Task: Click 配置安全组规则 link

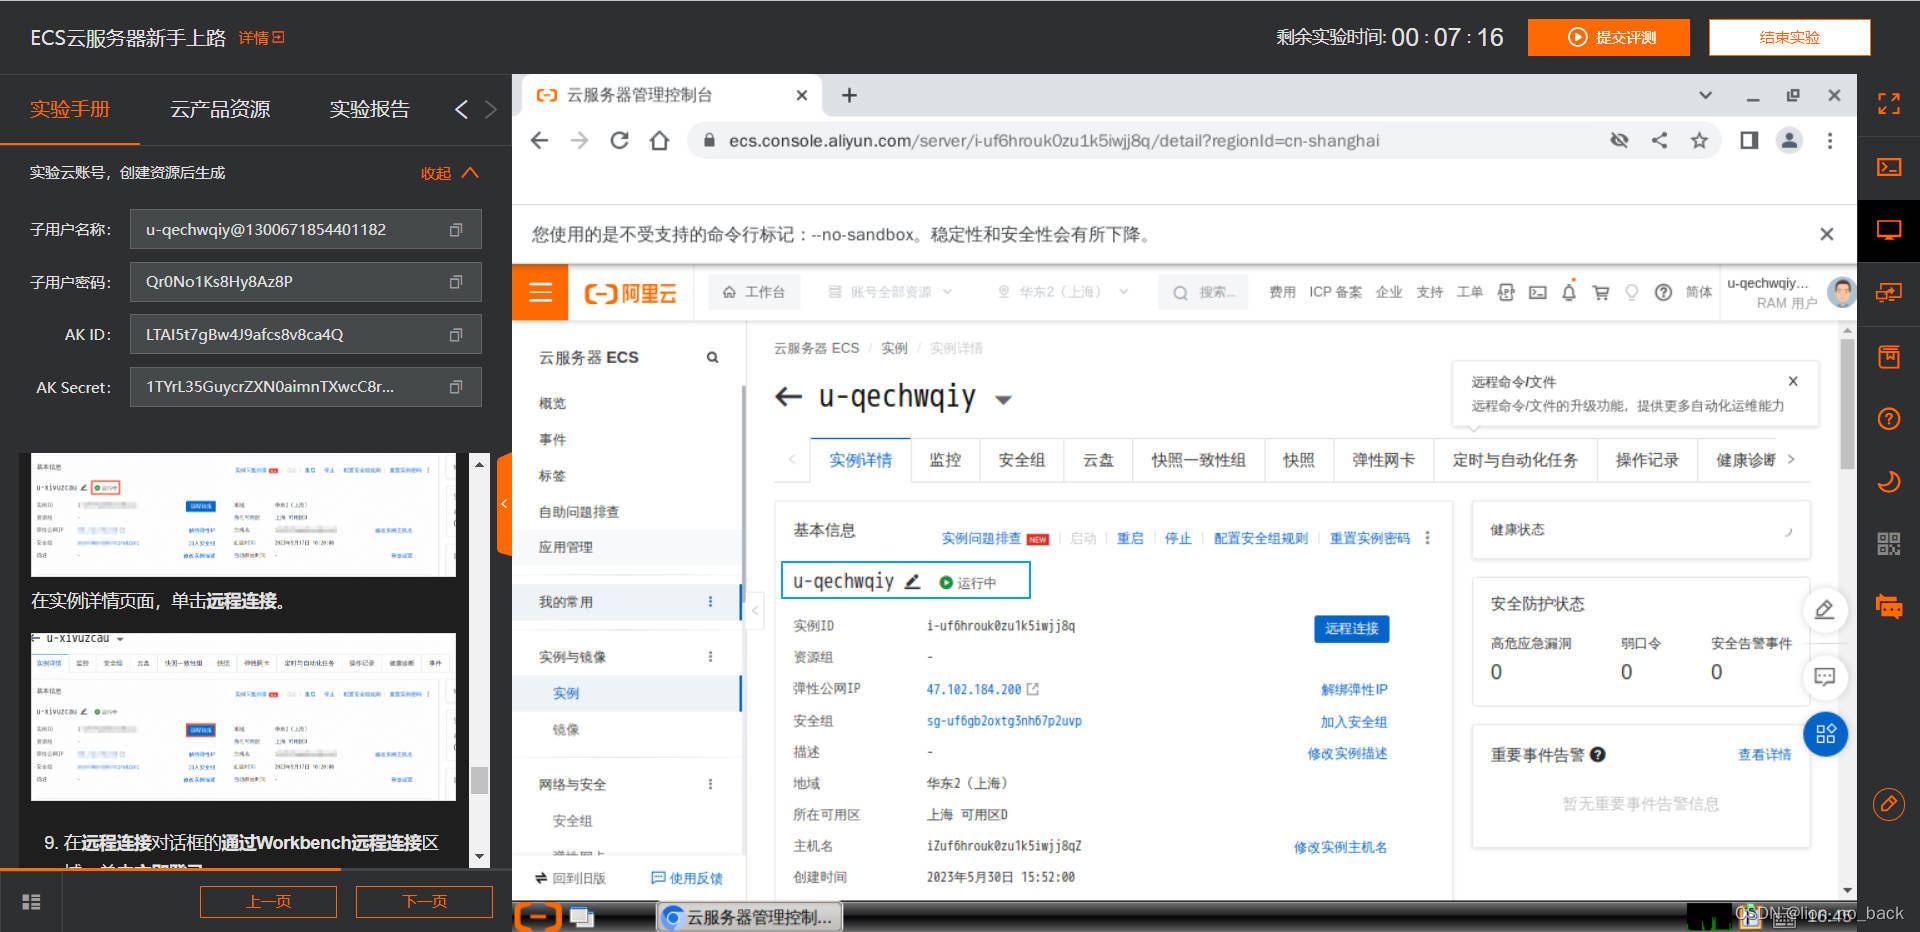Action: [x=1260, y=538]
